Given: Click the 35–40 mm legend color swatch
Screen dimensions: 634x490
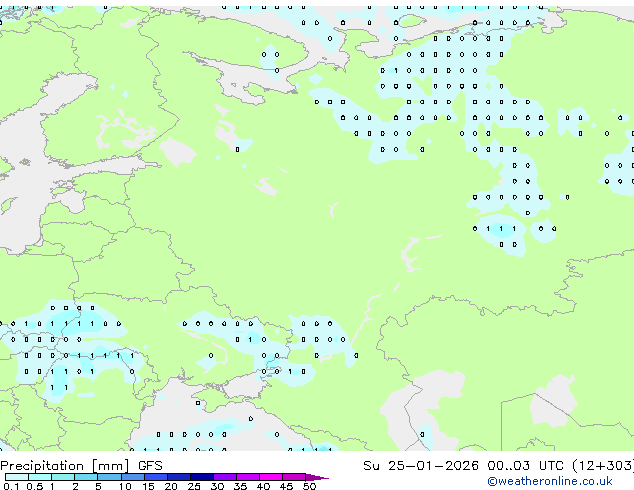Looking at the screenshot, I should tap(248, 477).
